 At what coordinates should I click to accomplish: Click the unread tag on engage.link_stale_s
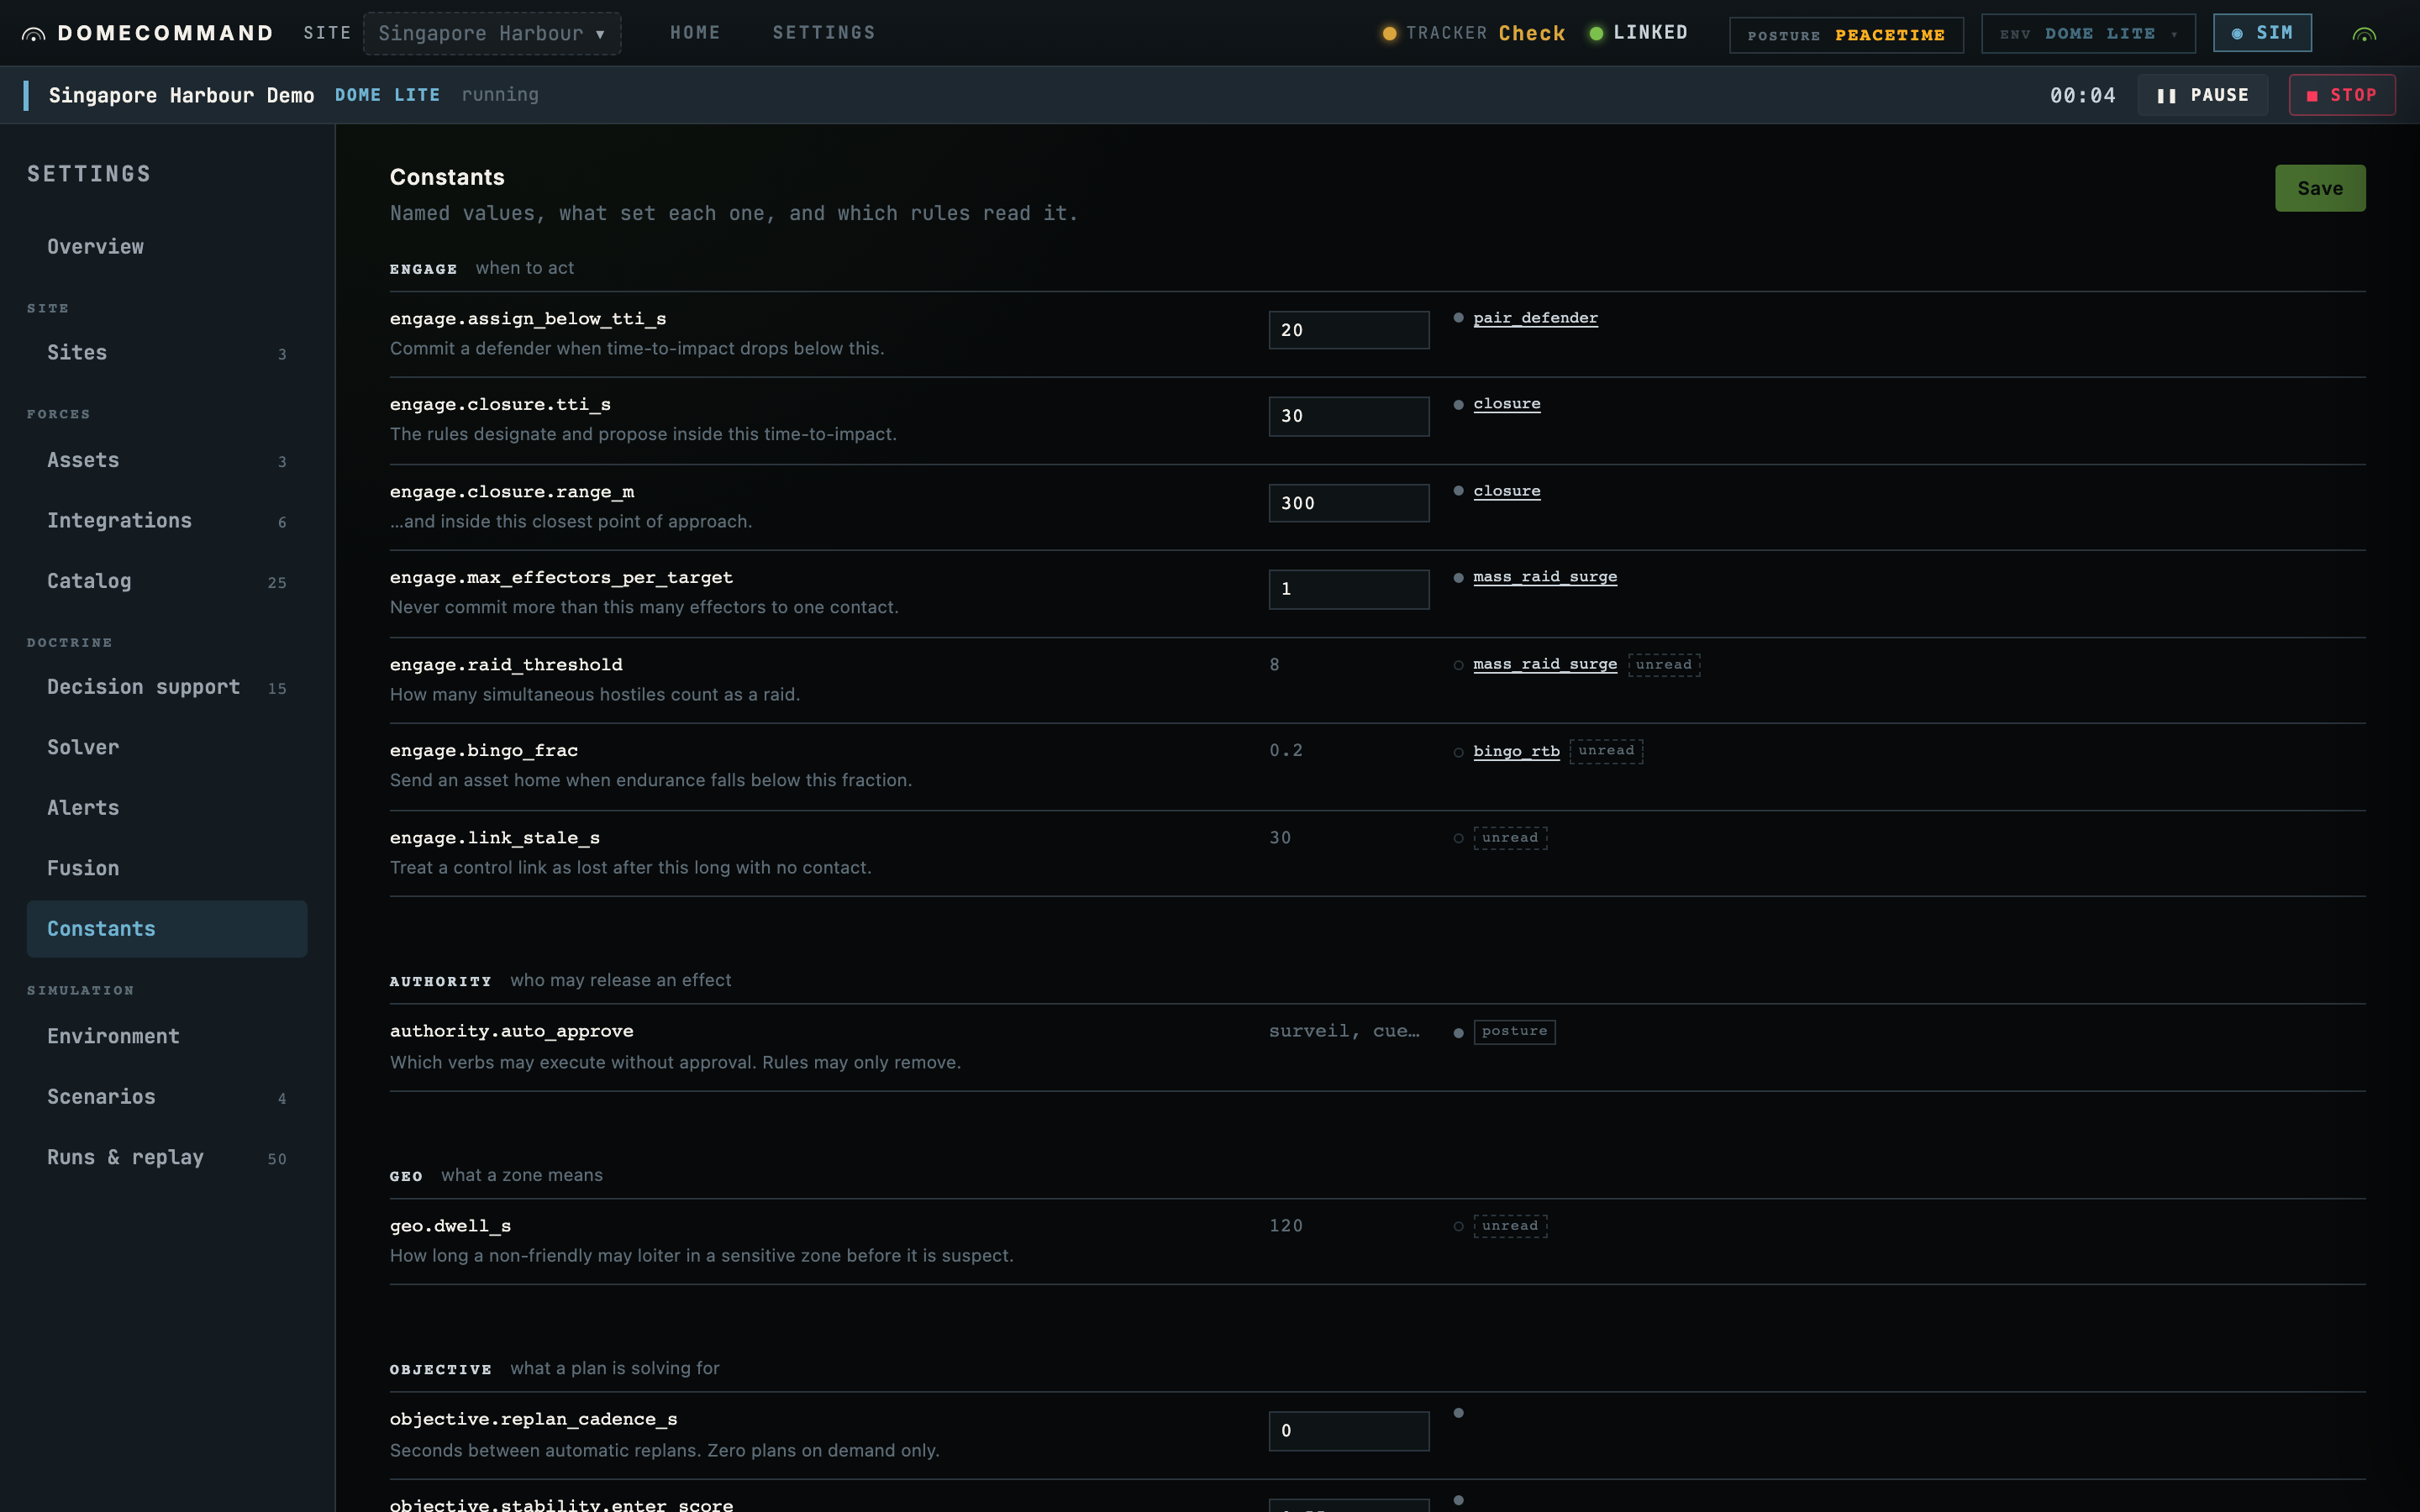[x=1510, y=838]
